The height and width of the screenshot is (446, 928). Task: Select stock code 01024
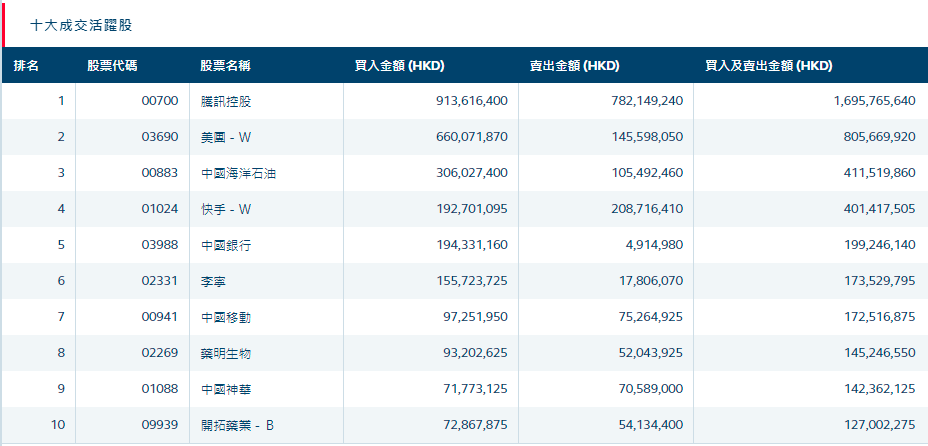160,209
